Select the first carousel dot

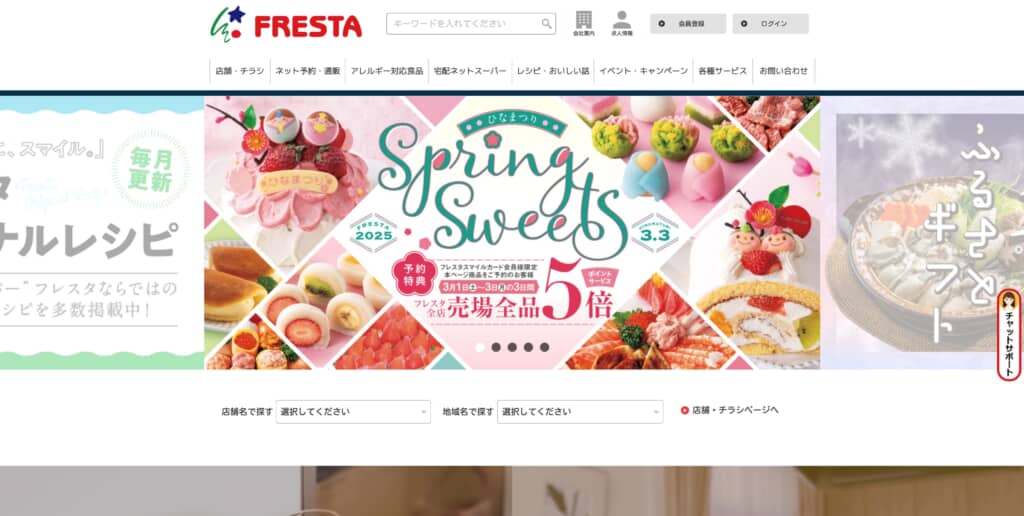[480, 347]
